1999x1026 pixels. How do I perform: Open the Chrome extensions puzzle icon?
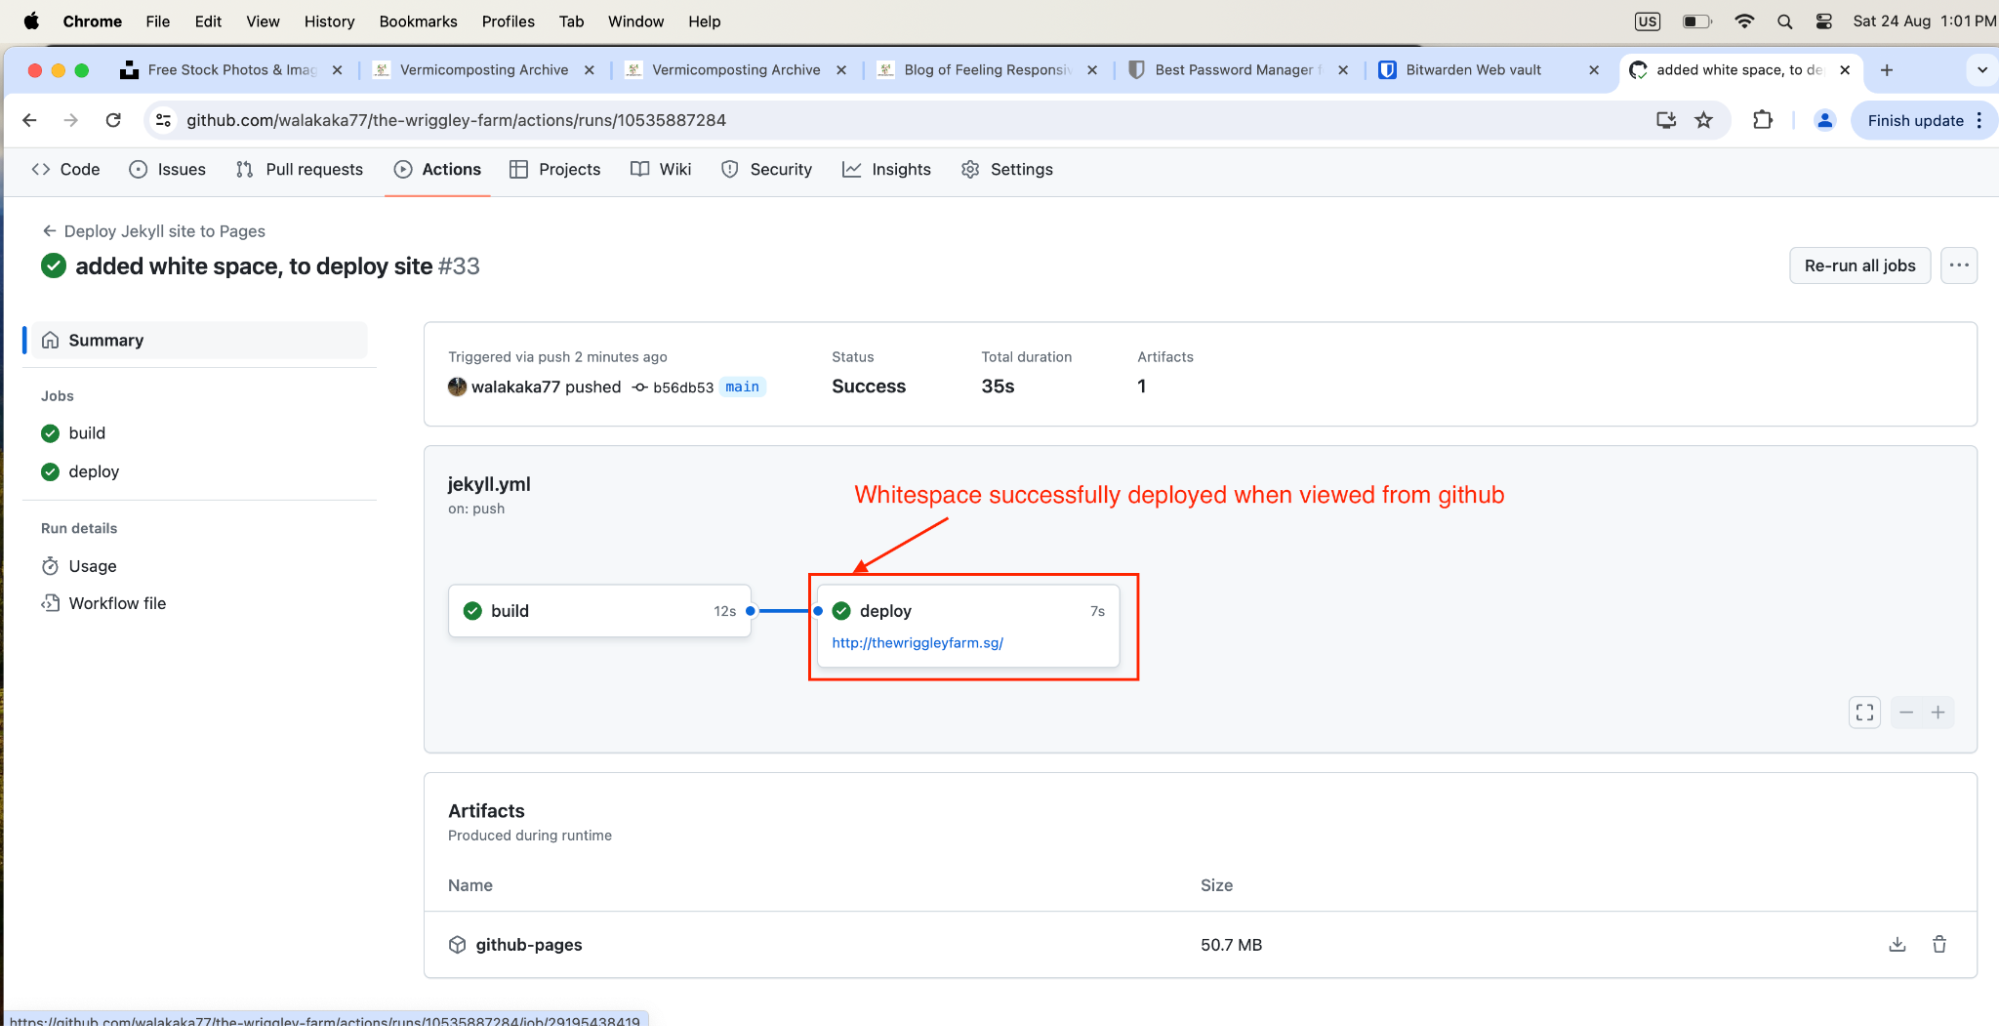[x=1762, y=120]
